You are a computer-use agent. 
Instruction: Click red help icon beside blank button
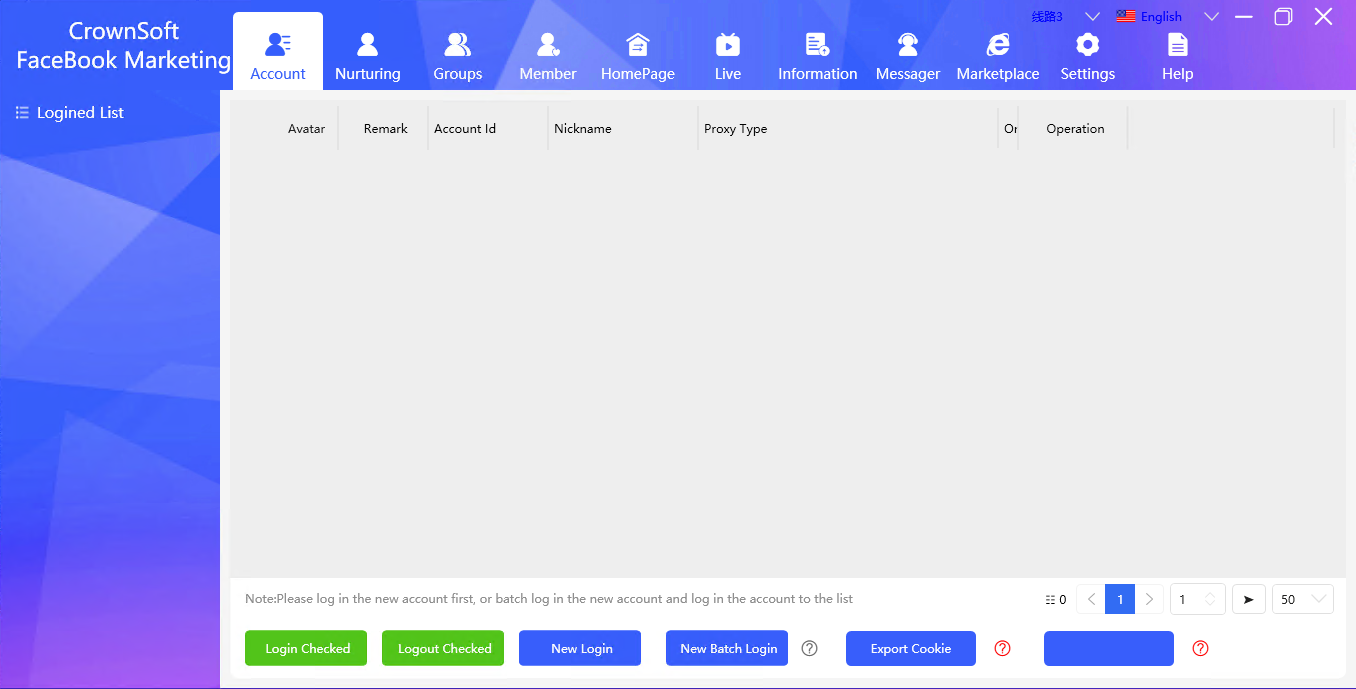click(x=1201, y=648)
